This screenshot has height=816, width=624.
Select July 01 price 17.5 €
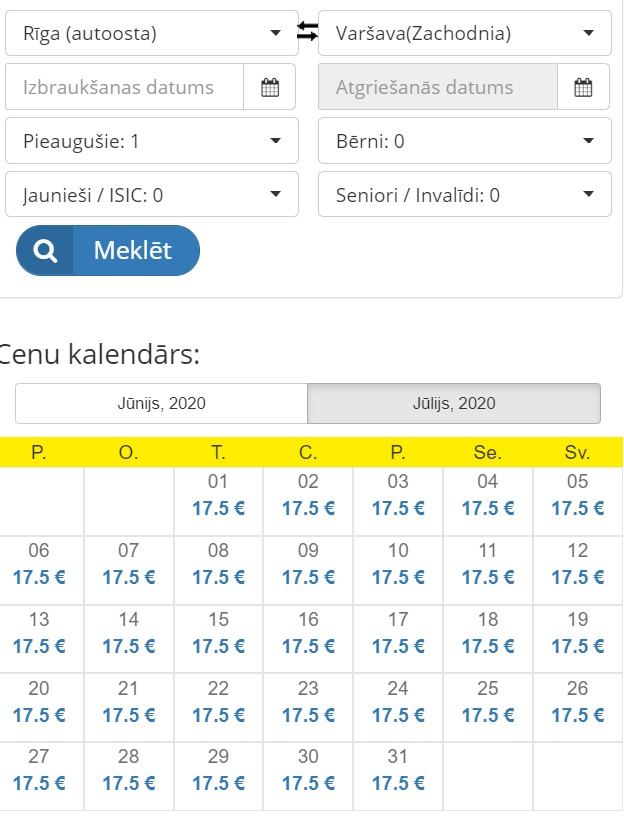click(x=218, y=508)
